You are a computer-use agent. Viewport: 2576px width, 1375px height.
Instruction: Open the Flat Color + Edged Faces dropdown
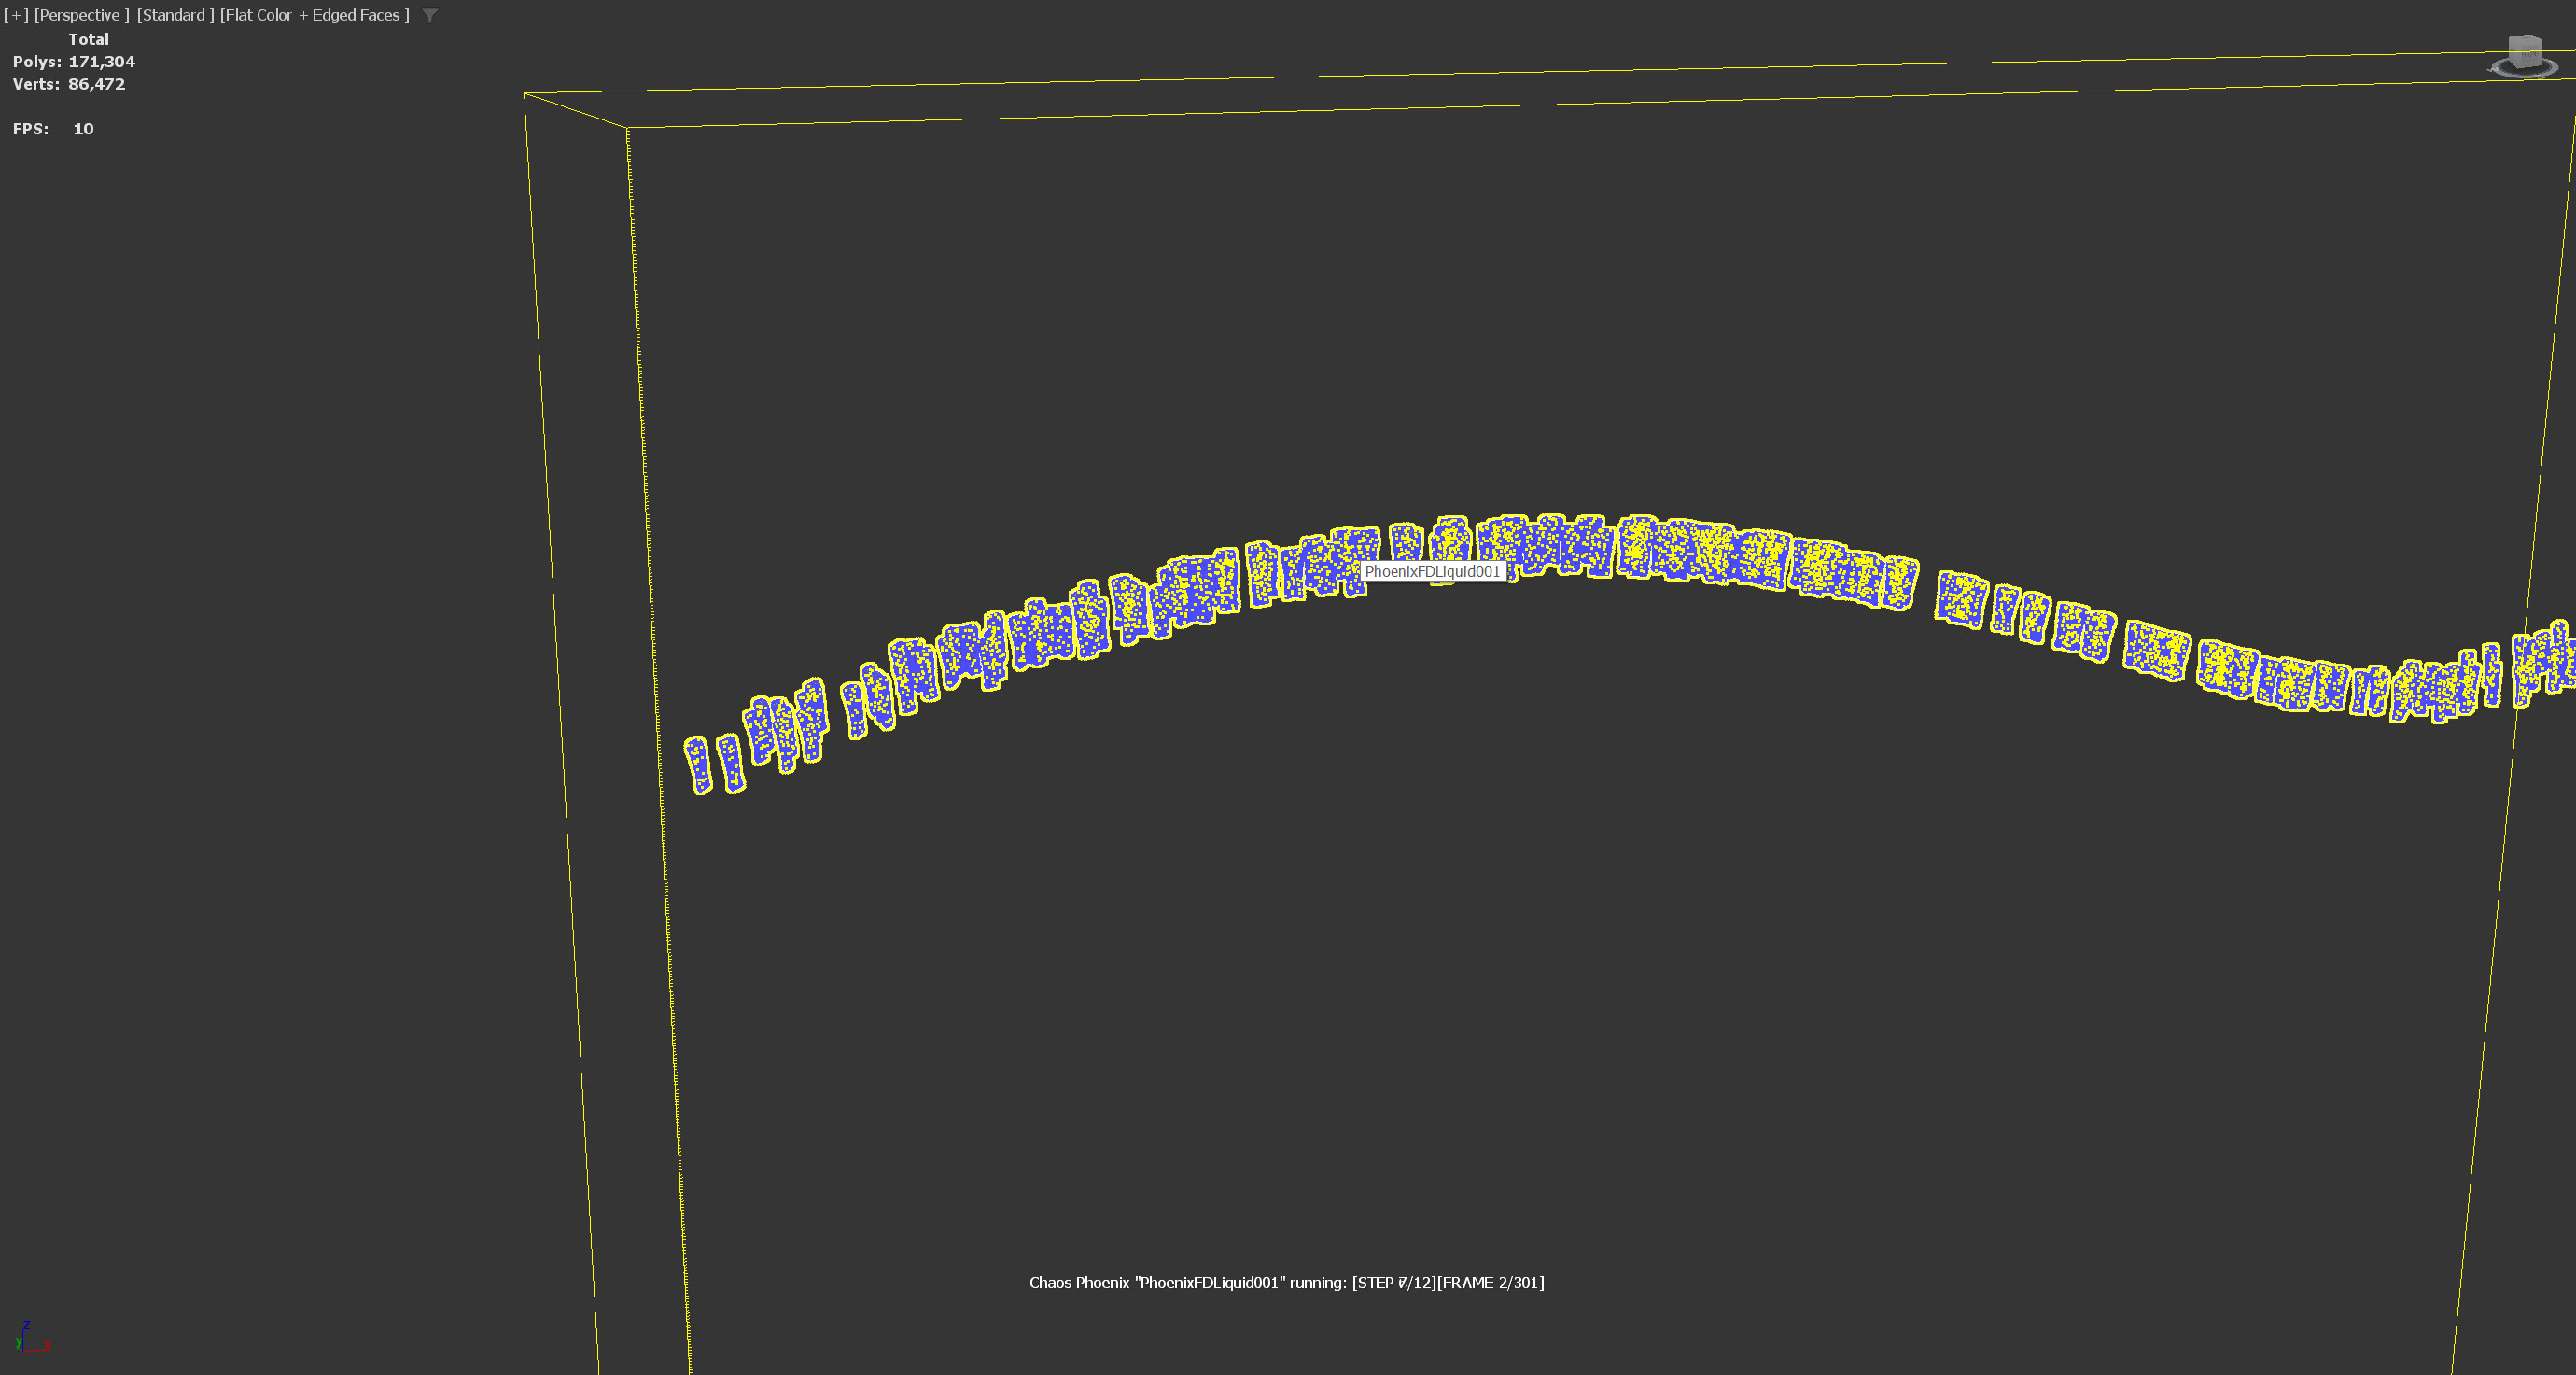[x=314, y=15]
